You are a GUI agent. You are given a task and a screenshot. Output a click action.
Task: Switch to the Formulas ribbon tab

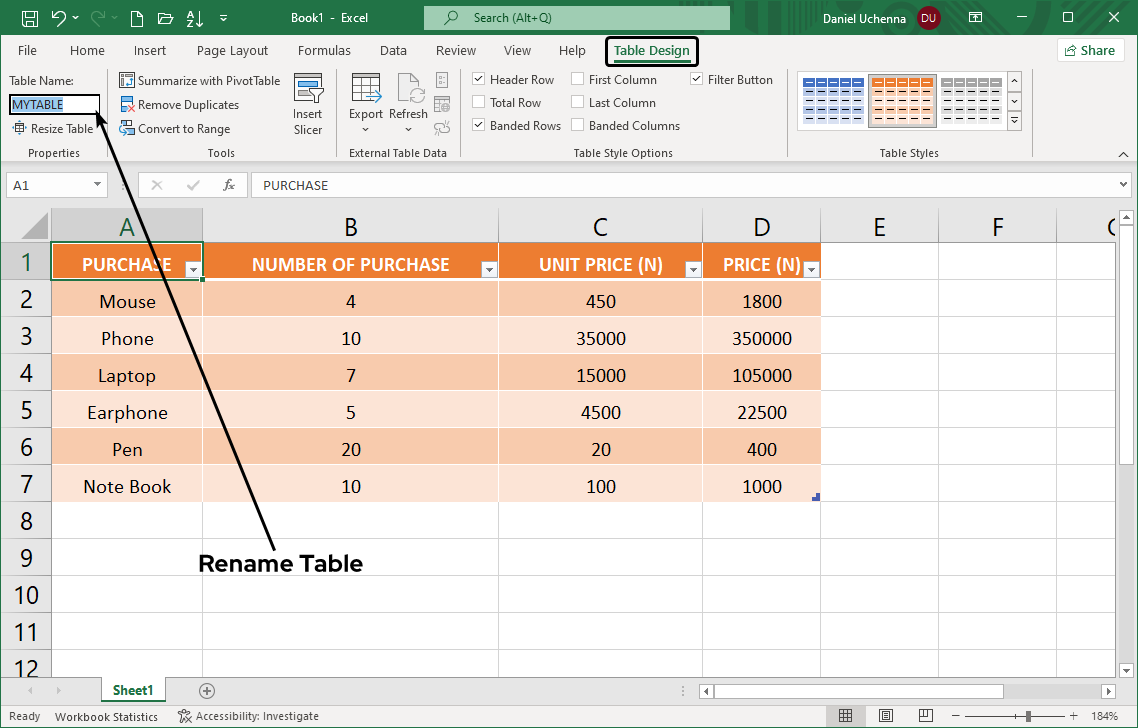[x=324, y=50]
